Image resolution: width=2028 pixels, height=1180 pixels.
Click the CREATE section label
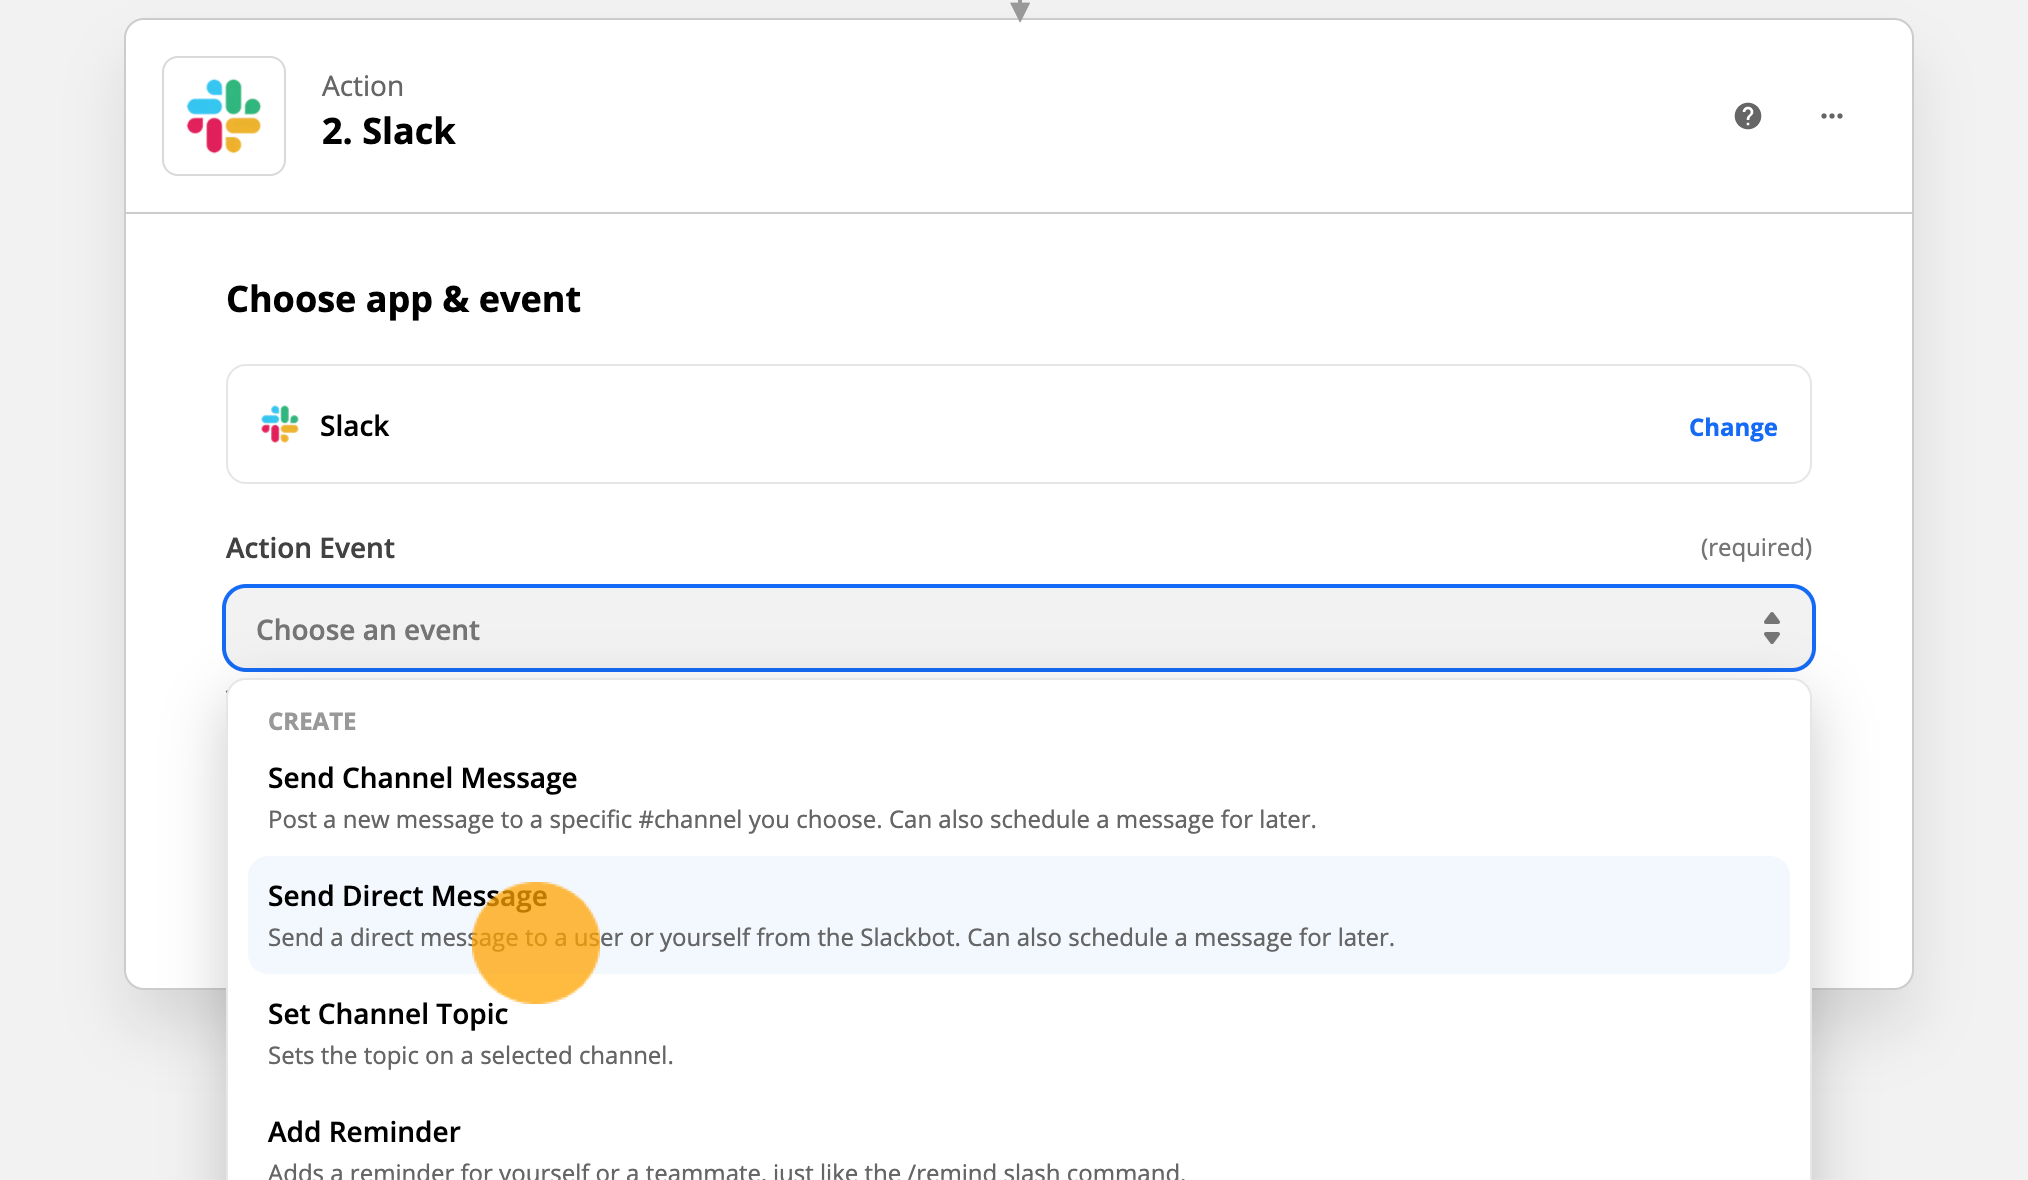coord(312,721)
